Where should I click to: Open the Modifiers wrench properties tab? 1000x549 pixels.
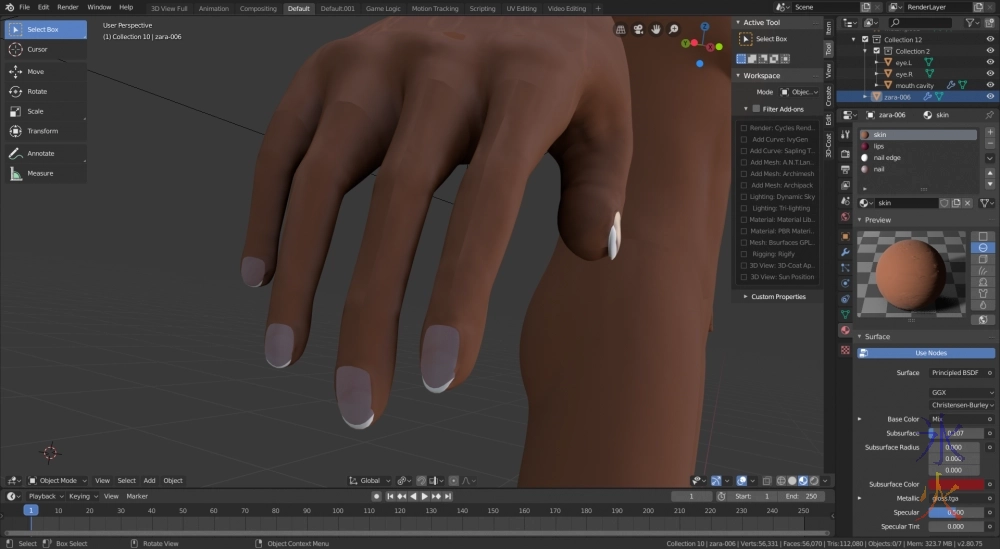845,253
